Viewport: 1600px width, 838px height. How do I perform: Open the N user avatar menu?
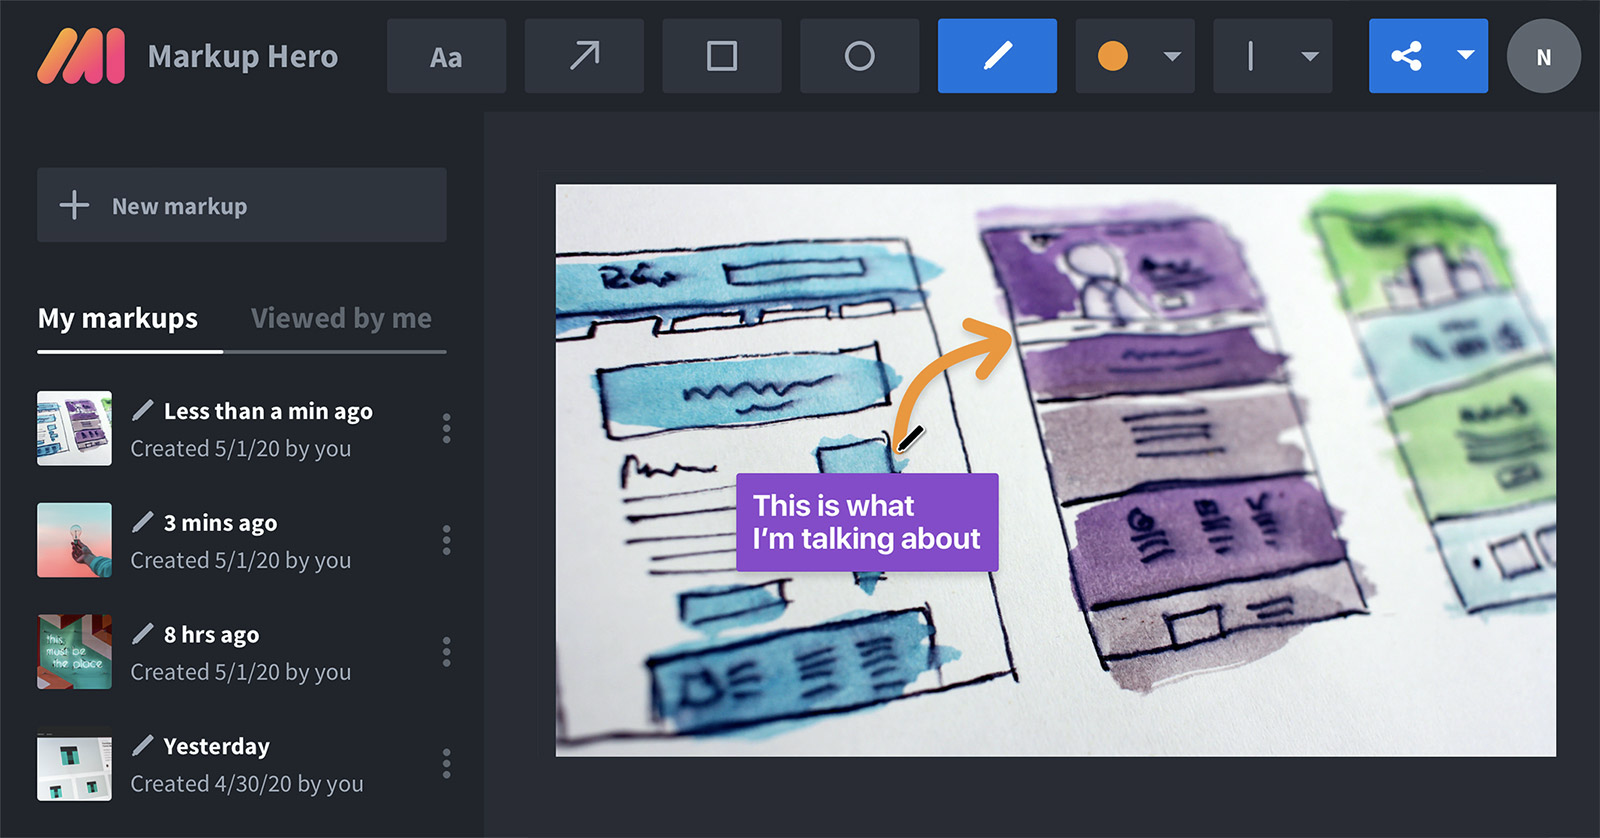tap(1543, 56)
